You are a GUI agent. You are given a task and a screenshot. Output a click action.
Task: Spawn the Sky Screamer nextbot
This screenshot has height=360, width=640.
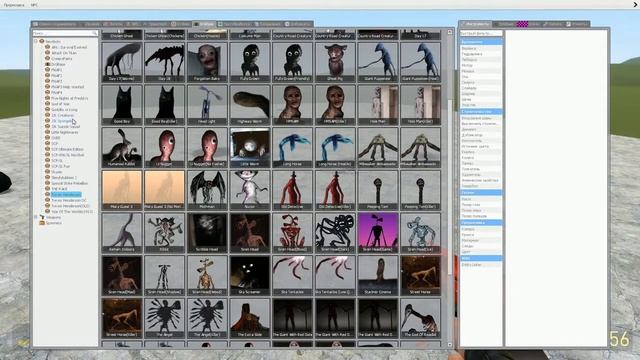pyautogui.click(x=250, y=276)
